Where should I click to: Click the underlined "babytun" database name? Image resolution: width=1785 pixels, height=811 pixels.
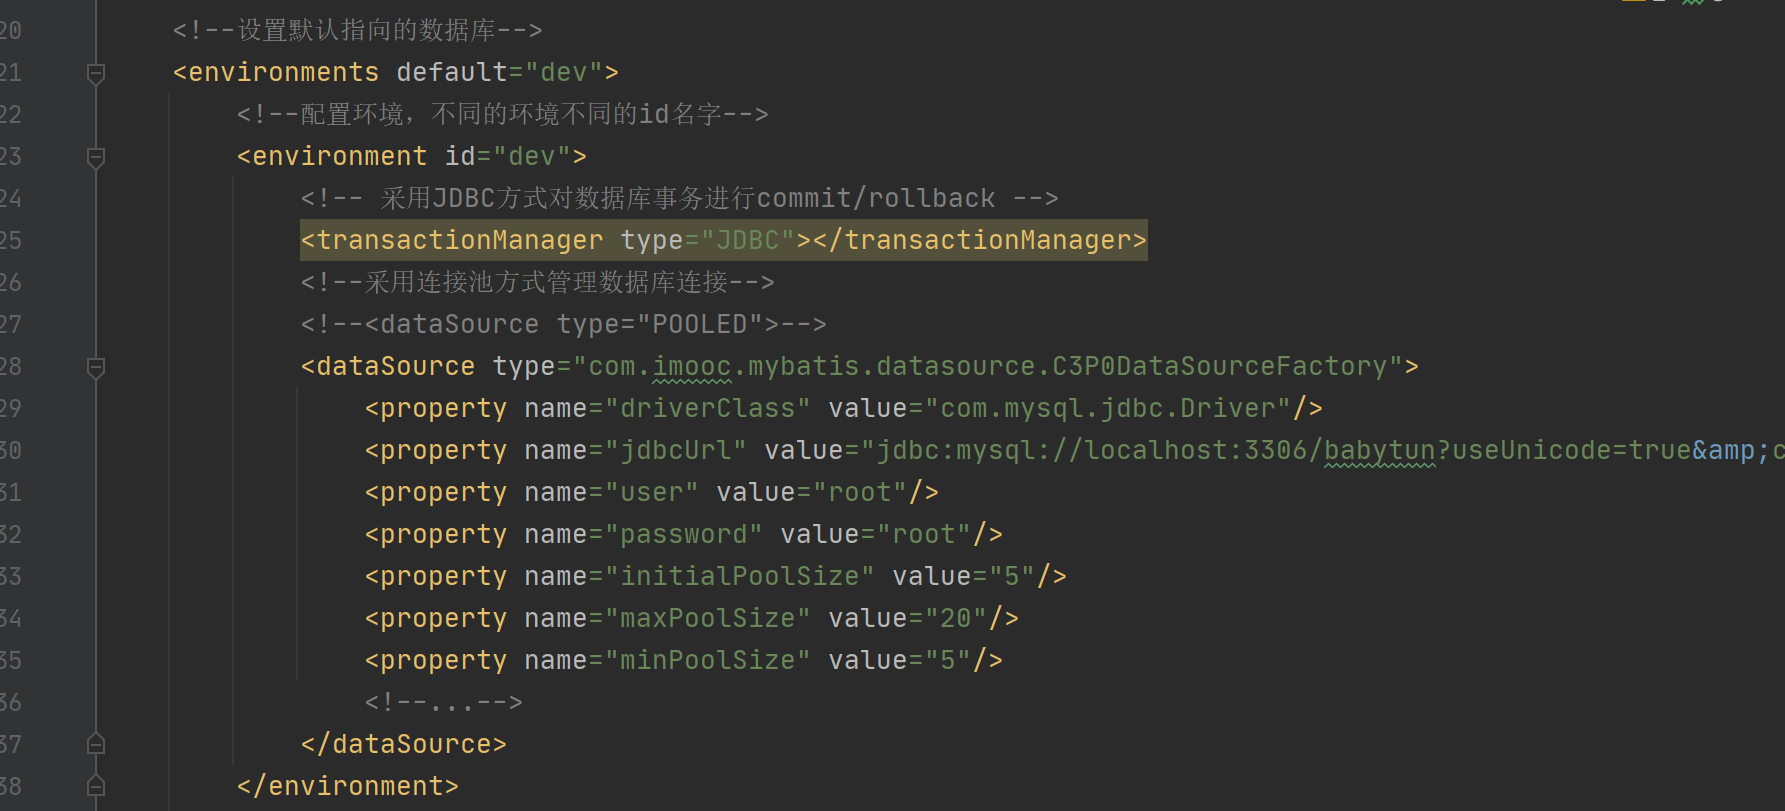point(1379,450)
